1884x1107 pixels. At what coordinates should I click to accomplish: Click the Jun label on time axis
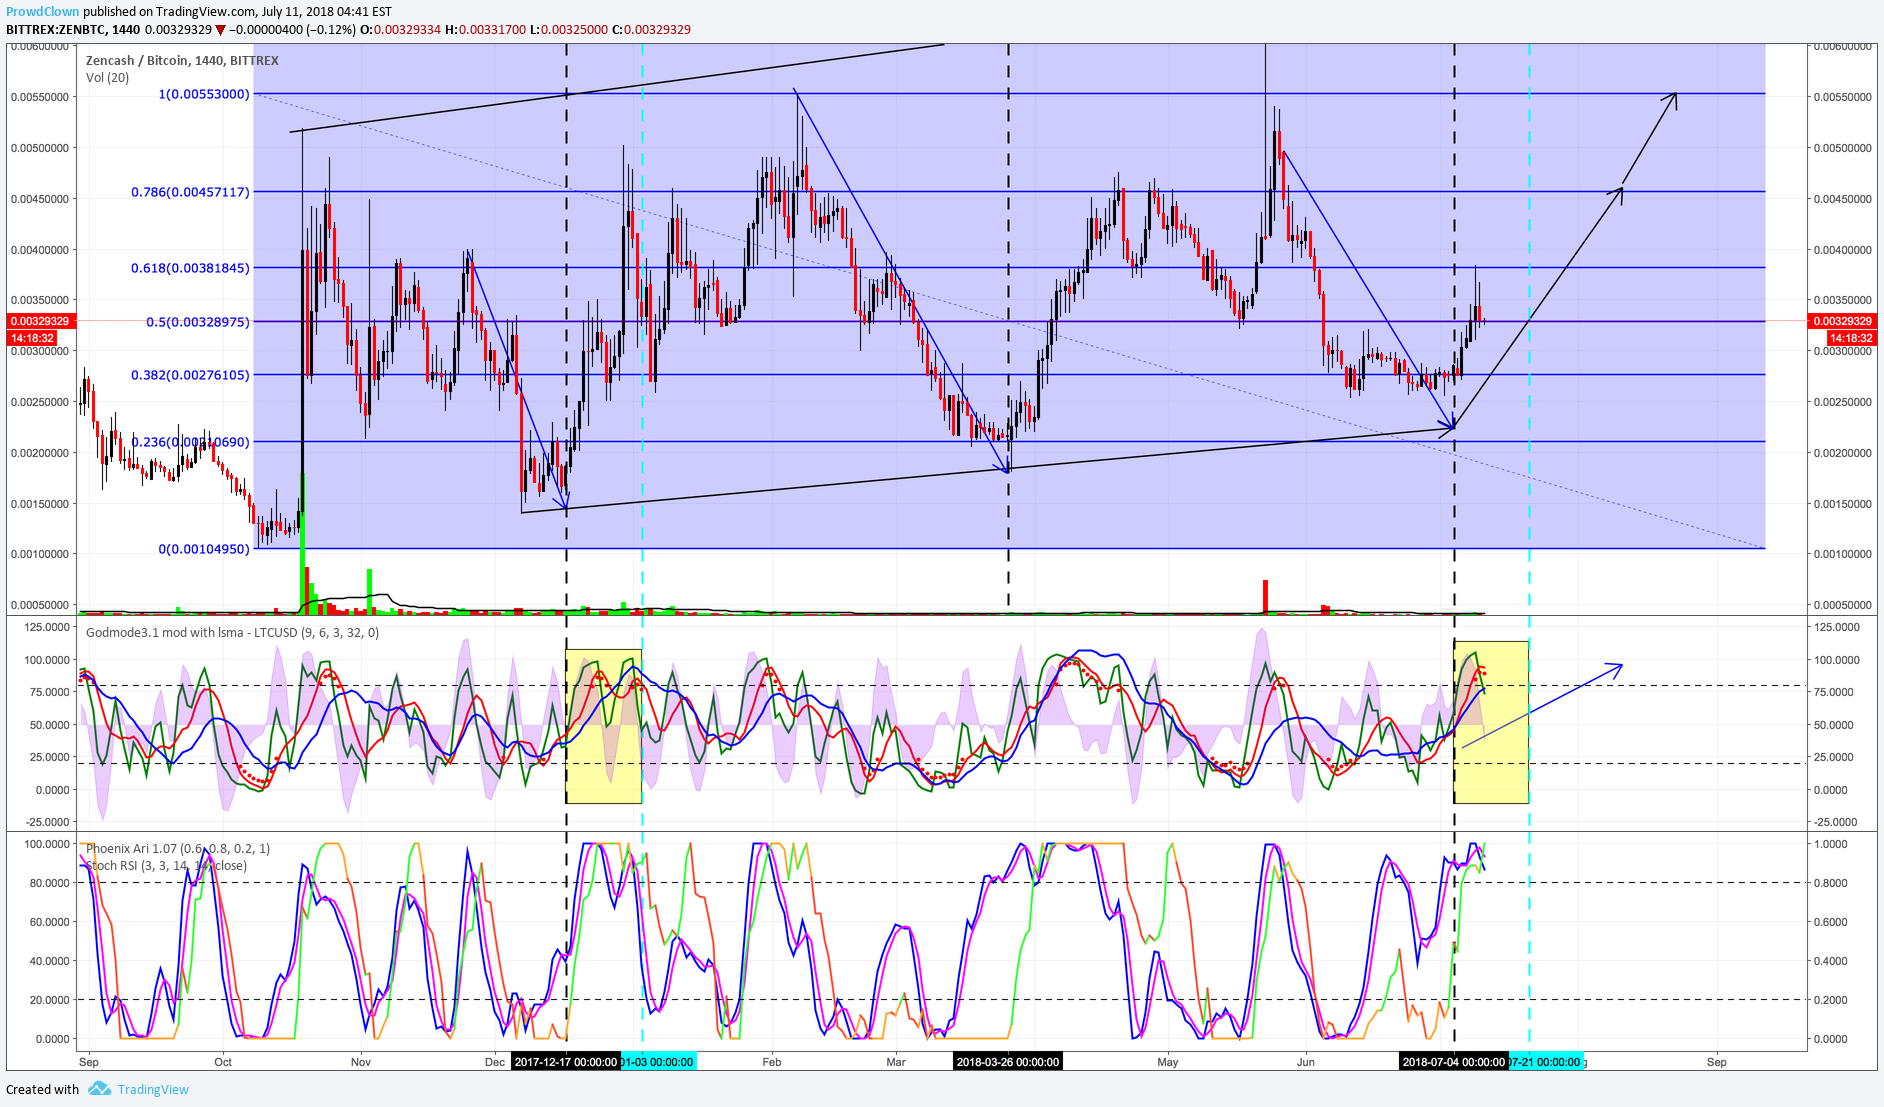[1306, 1062]
